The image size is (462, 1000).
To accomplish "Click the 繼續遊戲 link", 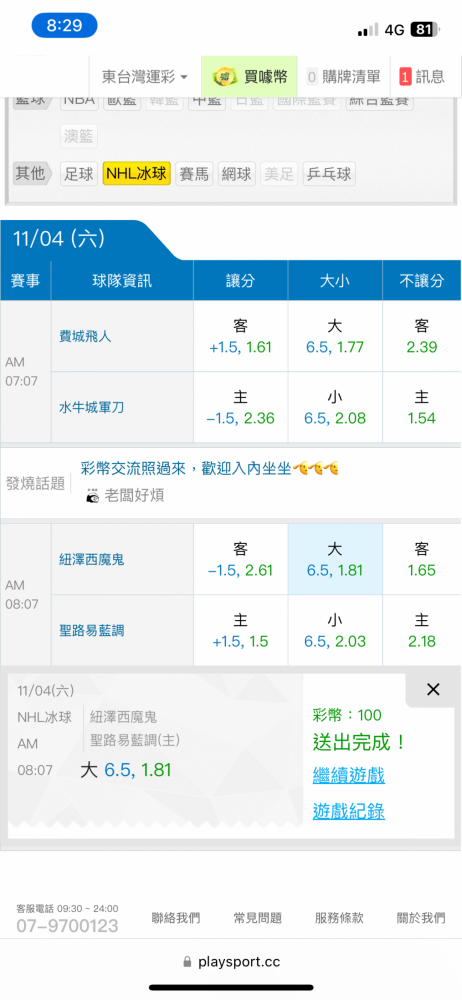I will (x=348, y=776).
